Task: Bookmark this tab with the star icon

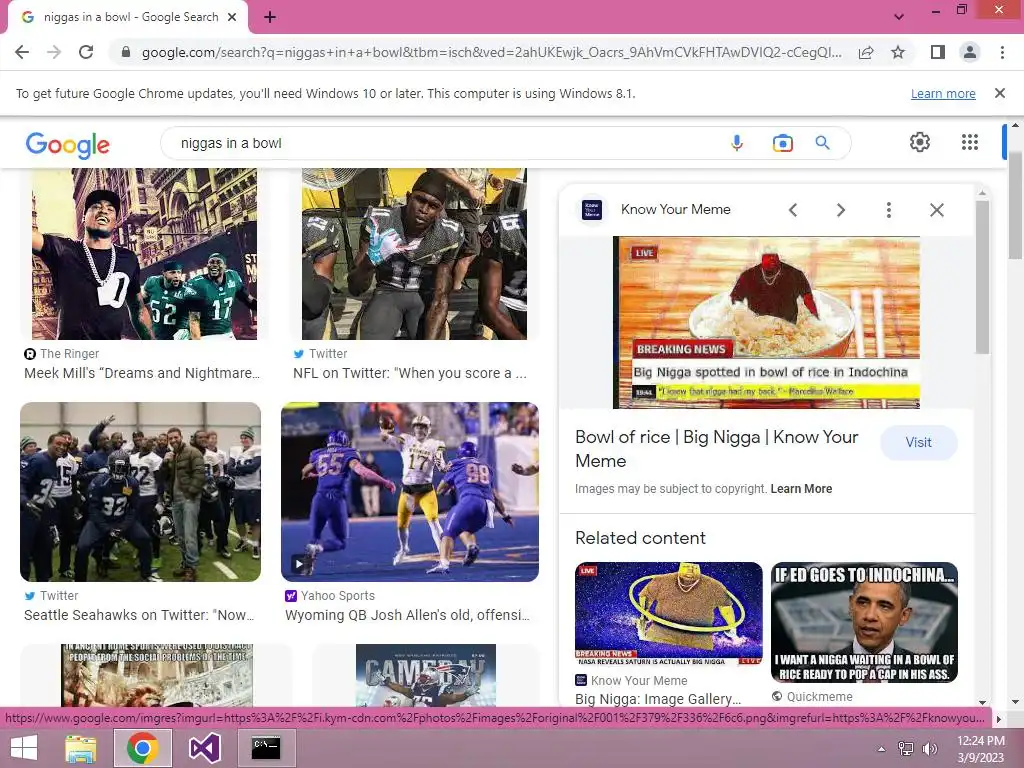Action: [898, 52]
